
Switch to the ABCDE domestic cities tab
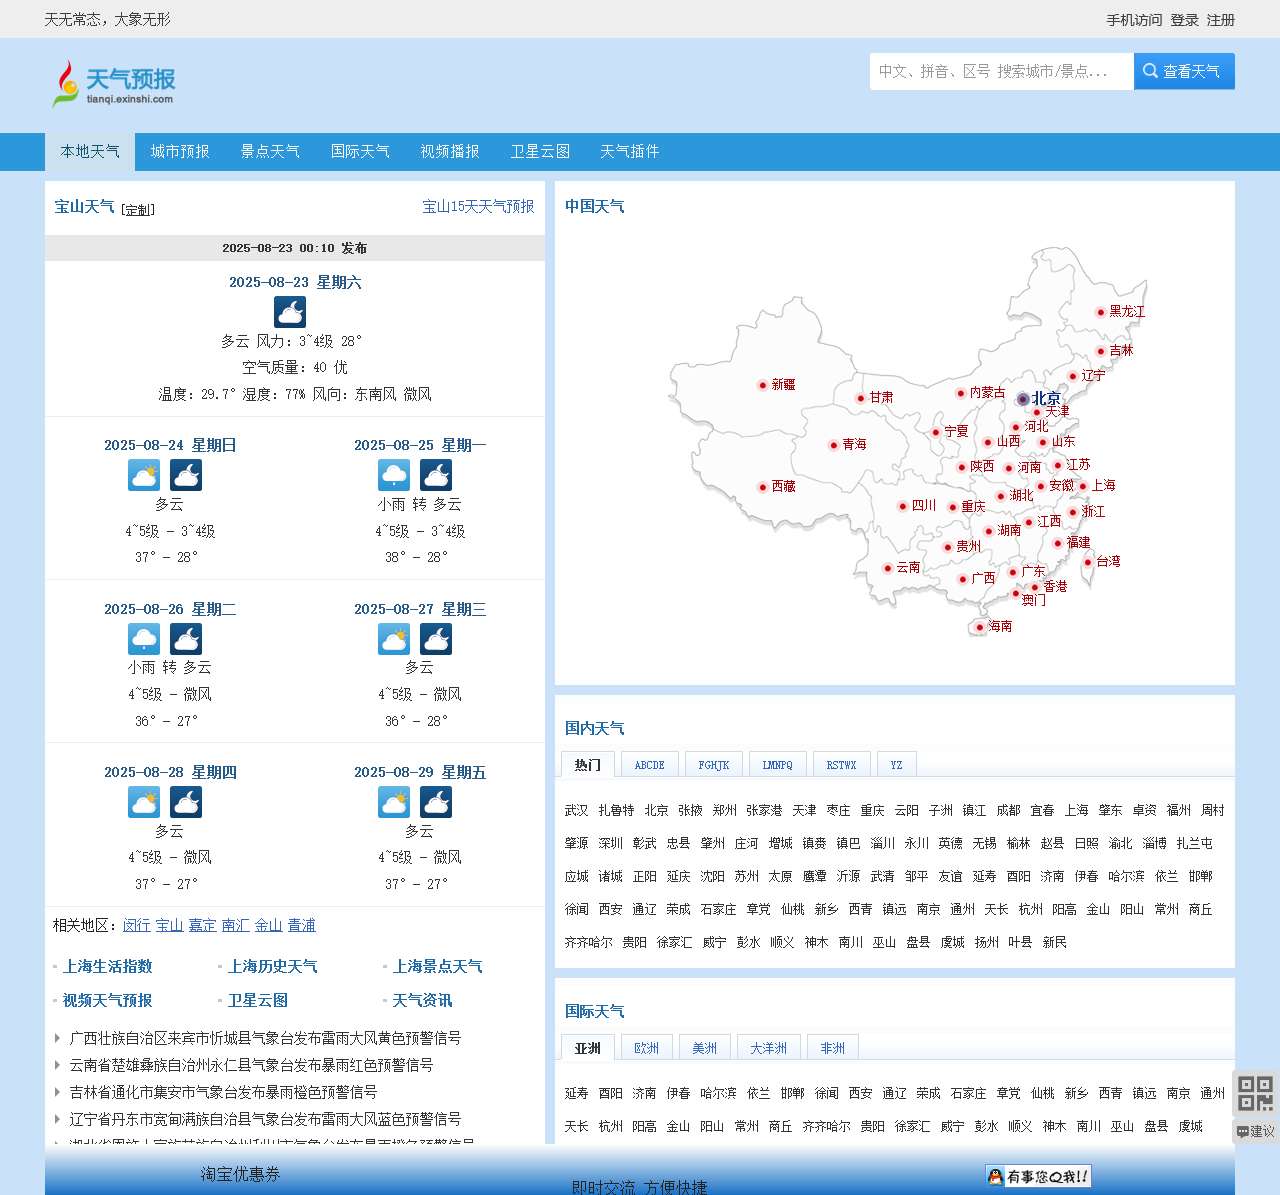pos(649,765)
